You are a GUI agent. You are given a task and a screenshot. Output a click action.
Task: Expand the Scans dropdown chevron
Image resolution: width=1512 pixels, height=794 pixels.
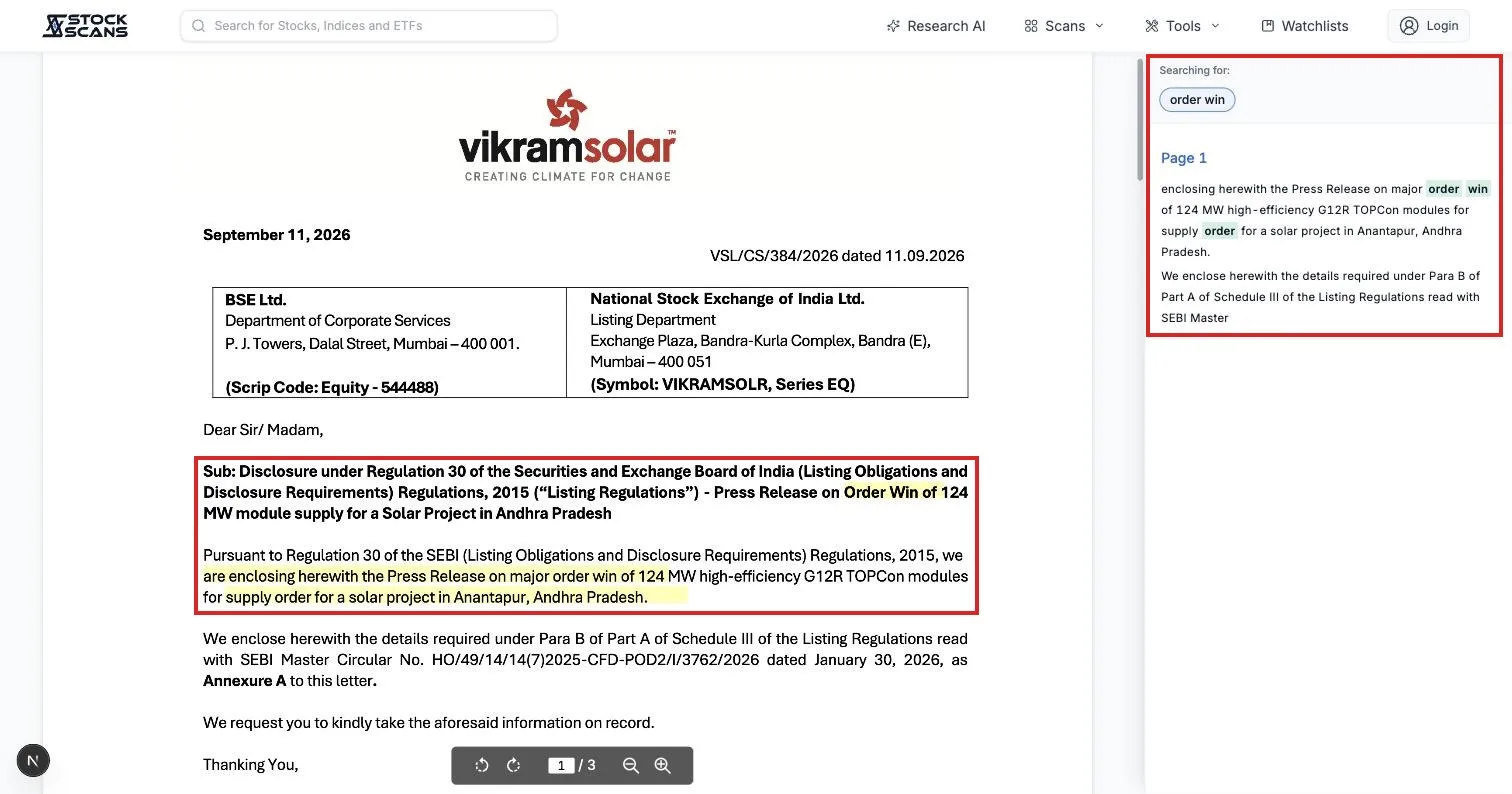click(x=1099, y=26)
